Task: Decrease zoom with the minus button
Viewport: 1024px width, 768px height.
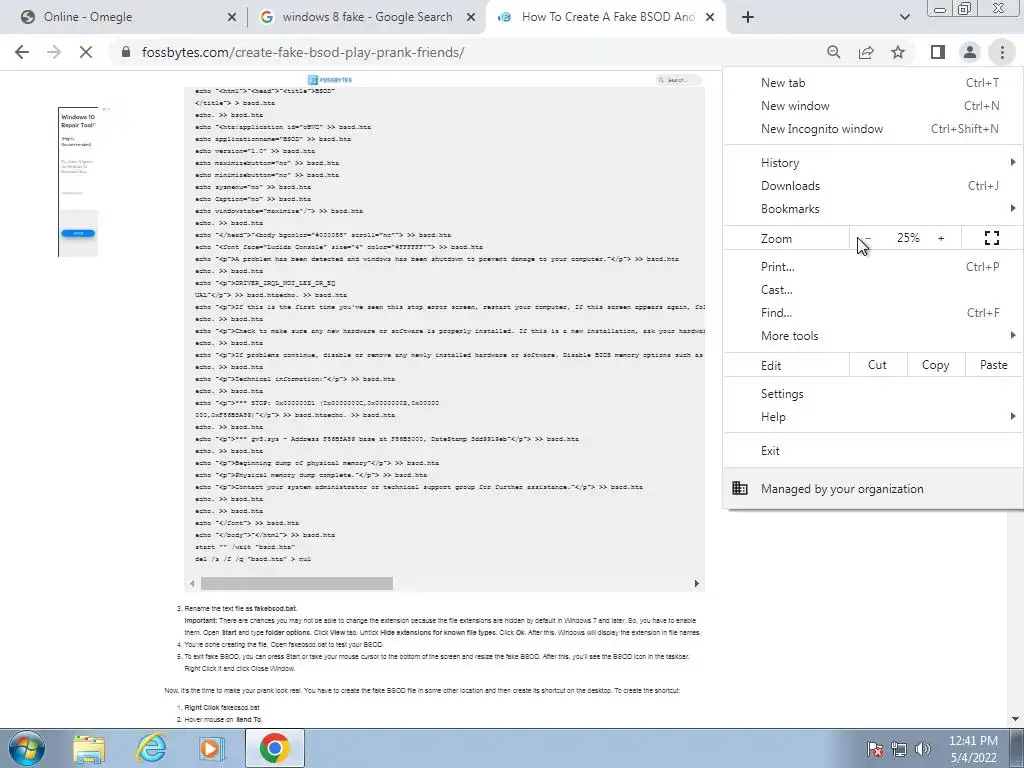Action: (868, 238)
